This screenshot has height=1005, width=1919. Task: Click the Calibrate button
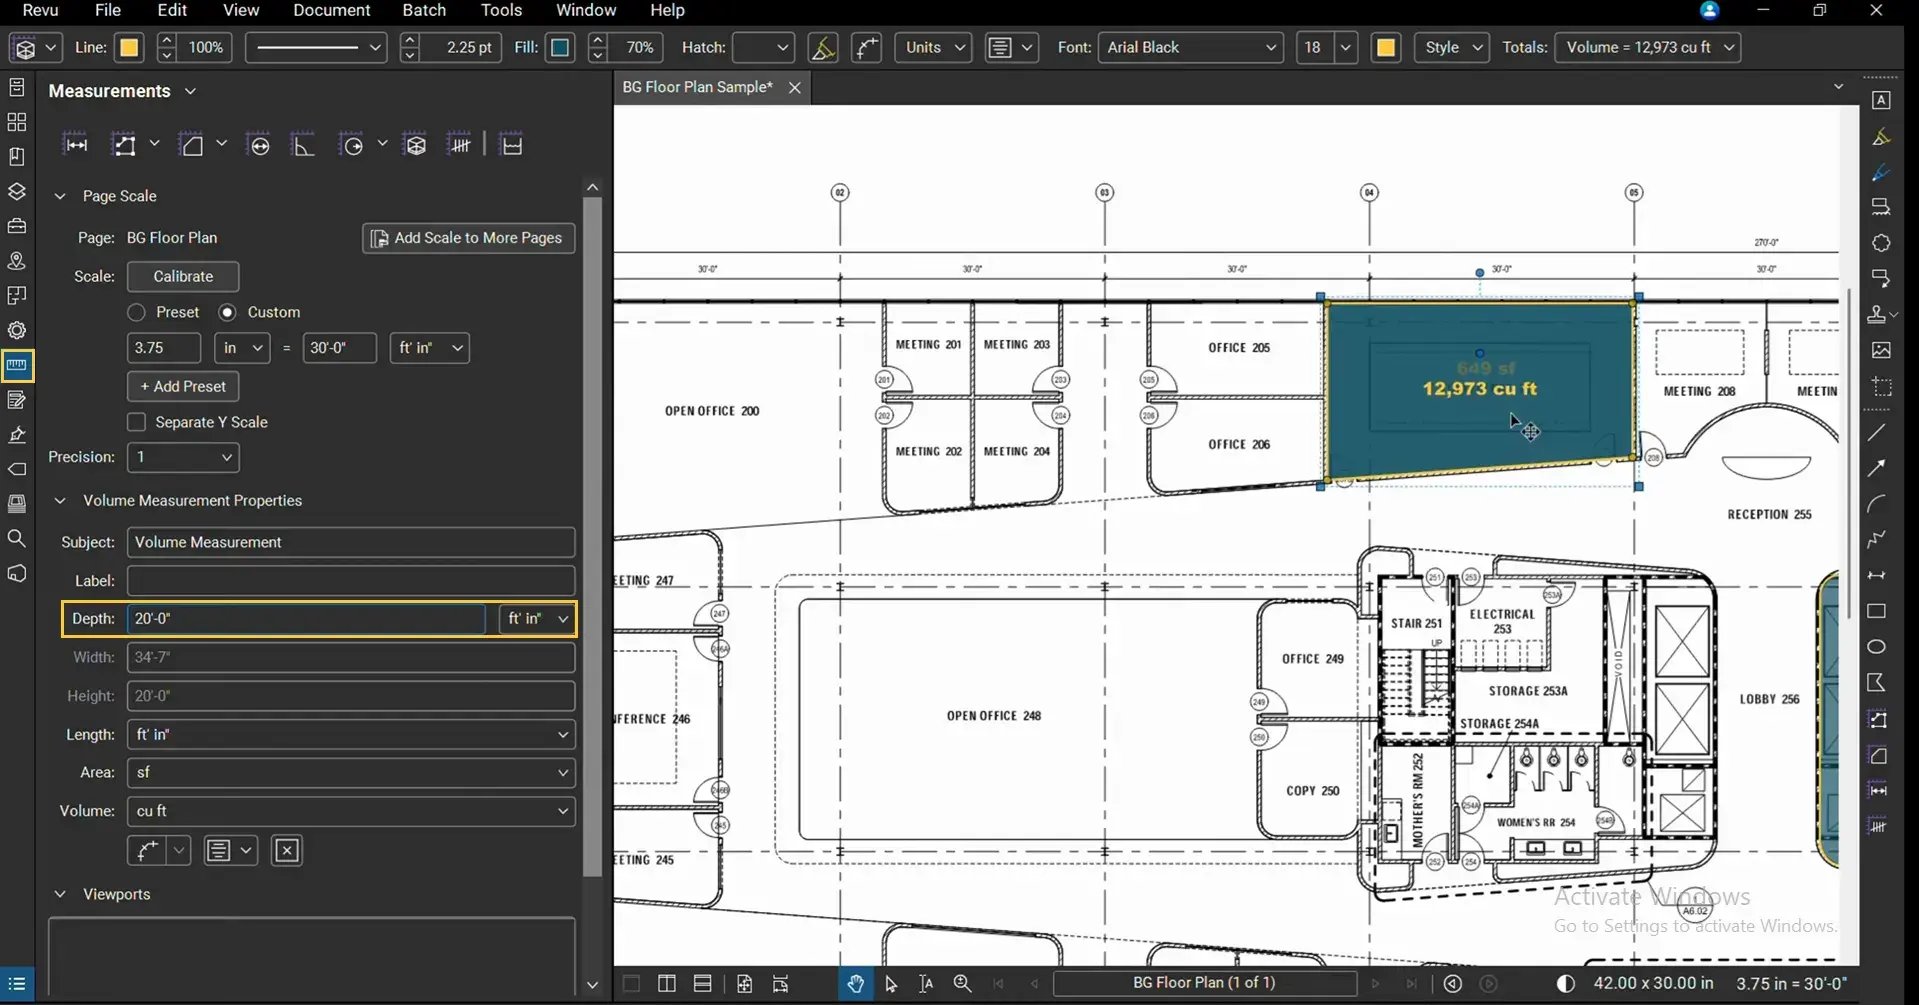(183, 276)
